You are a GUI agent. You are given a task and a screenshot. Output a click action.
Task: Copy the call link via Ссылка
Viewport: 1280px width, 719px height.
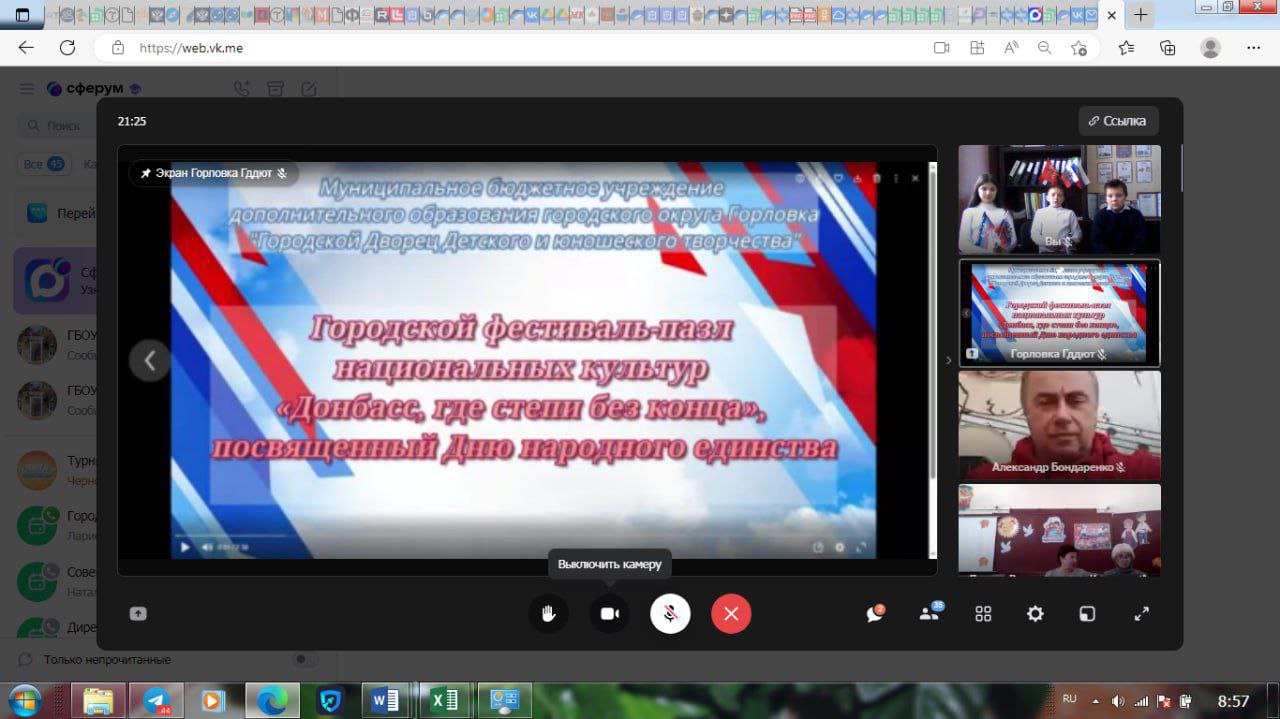(x=1118, y=121)
